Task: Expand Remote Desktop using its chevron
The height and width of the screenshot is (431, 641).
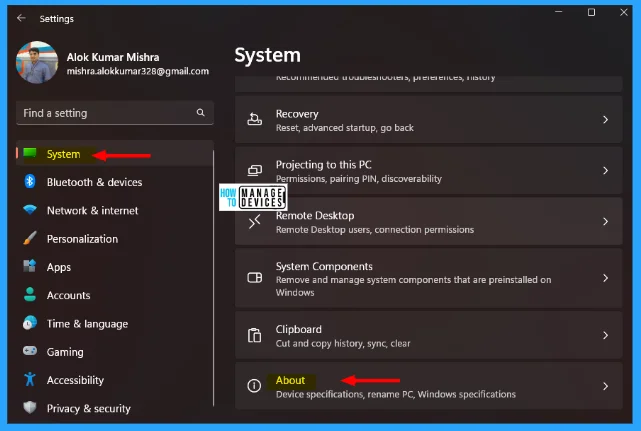Action: 605,221
